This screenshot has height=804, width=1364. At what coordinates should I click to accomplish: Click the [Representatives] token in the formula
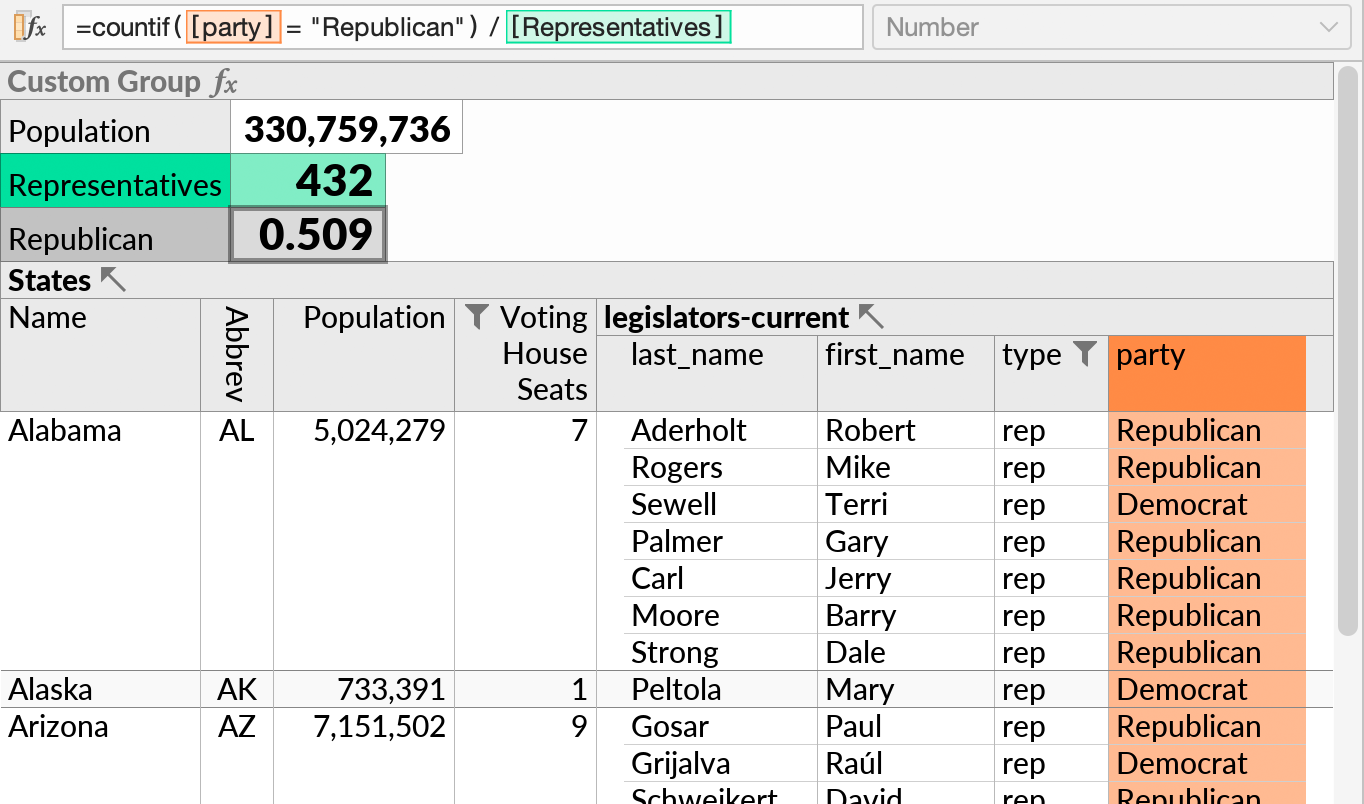tap(618, 27)
